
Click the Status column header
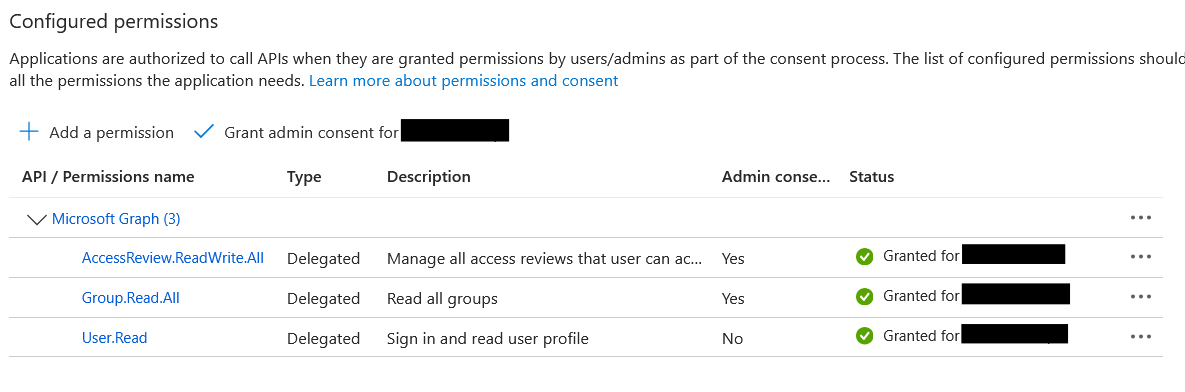point(871,177)
